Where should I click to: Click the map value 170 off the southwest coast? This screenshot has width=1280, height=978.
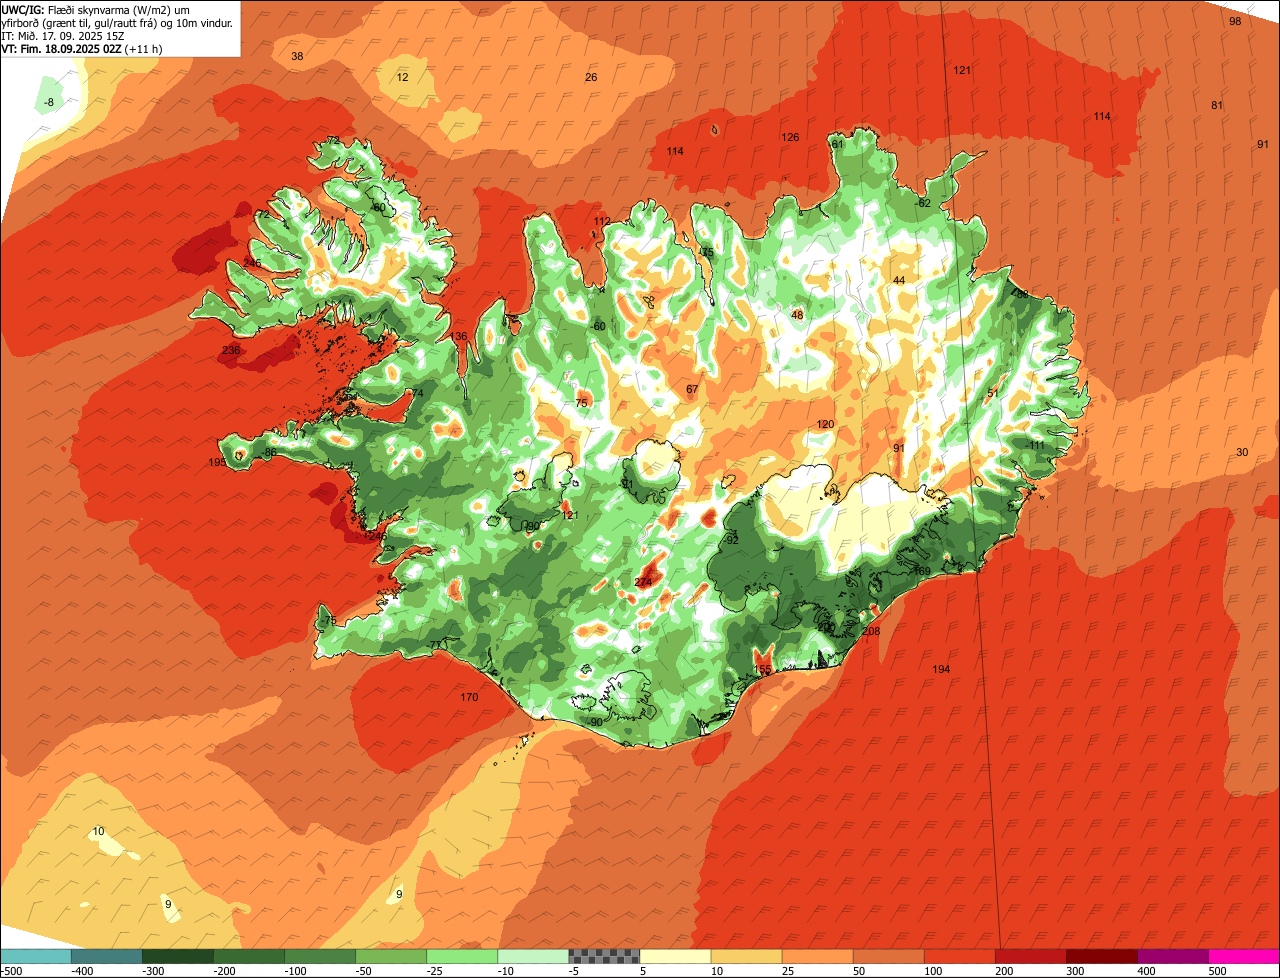point(469,697)
